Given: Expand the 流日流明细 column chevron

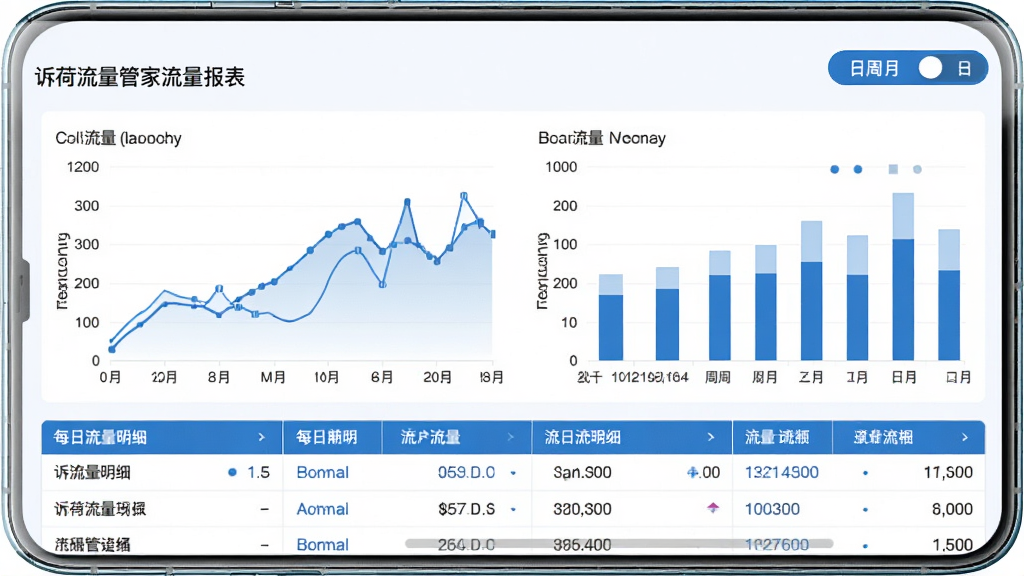Looking at the screenshot, I should tap(711, 437).
